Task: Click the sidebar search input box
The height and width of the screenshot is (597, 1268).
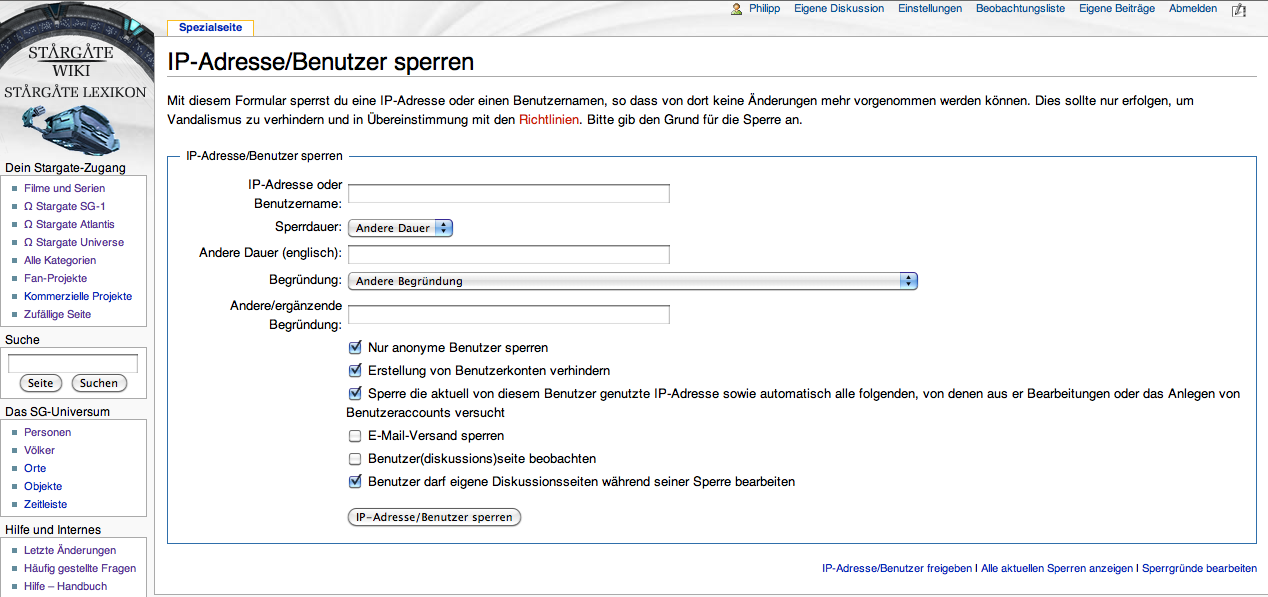Action: [73, 363]
